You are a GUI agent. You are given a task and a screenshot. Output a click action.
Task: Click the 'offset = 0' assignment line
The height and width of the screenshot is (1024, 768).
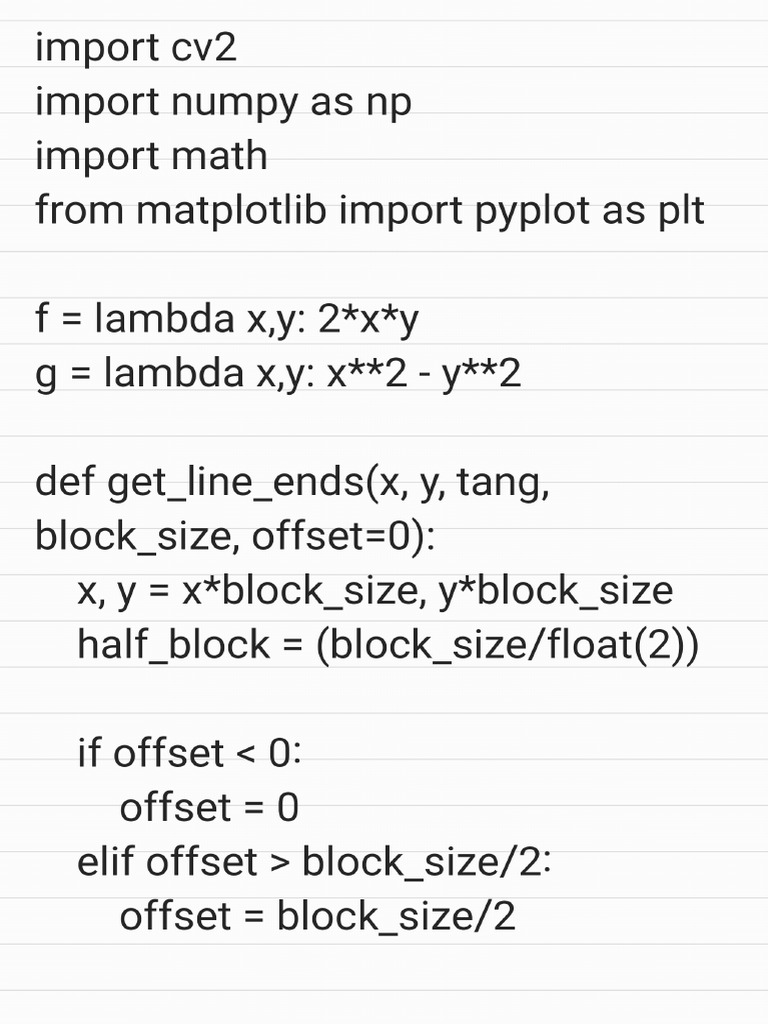209,807
